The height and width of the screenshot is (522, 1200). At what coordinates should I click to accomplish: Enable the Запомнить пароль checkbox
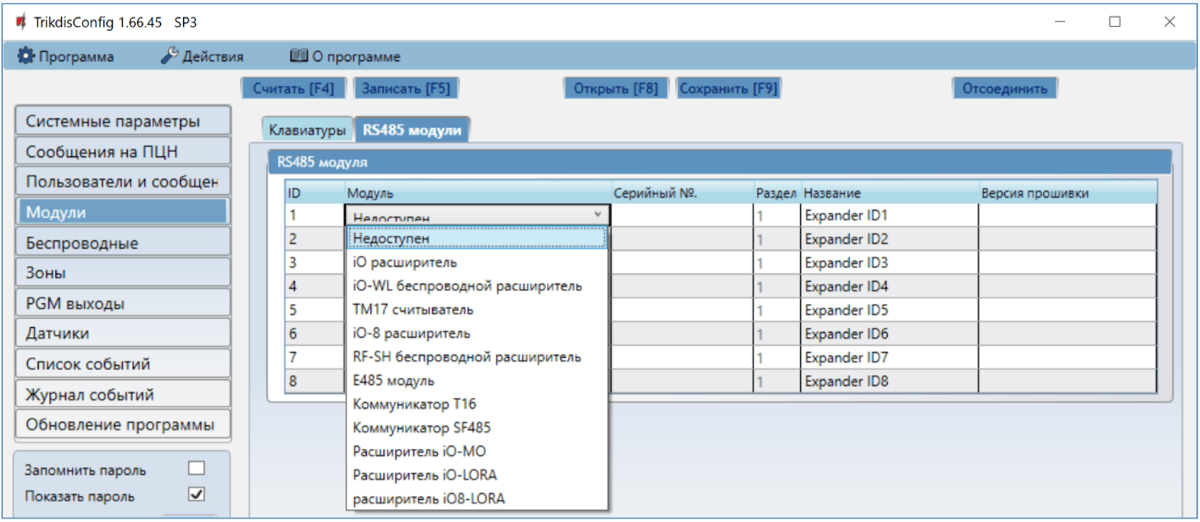pyautogui.click(x=197, y=469)
